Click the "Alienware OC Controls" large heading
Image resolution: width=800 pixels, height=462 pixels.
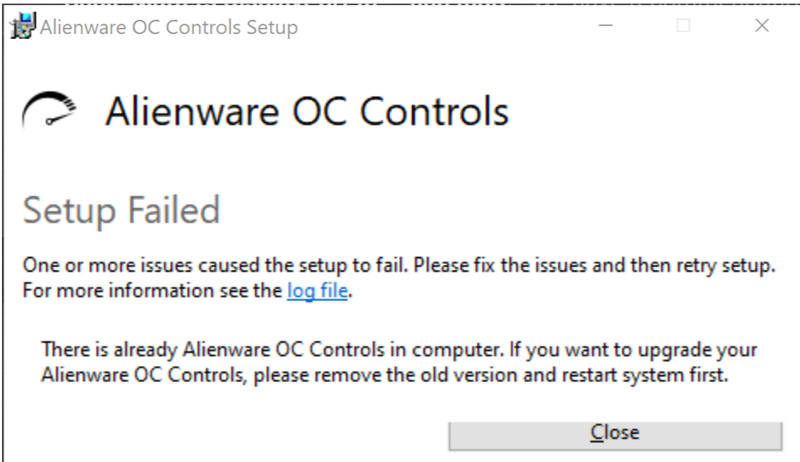[306, 111]
